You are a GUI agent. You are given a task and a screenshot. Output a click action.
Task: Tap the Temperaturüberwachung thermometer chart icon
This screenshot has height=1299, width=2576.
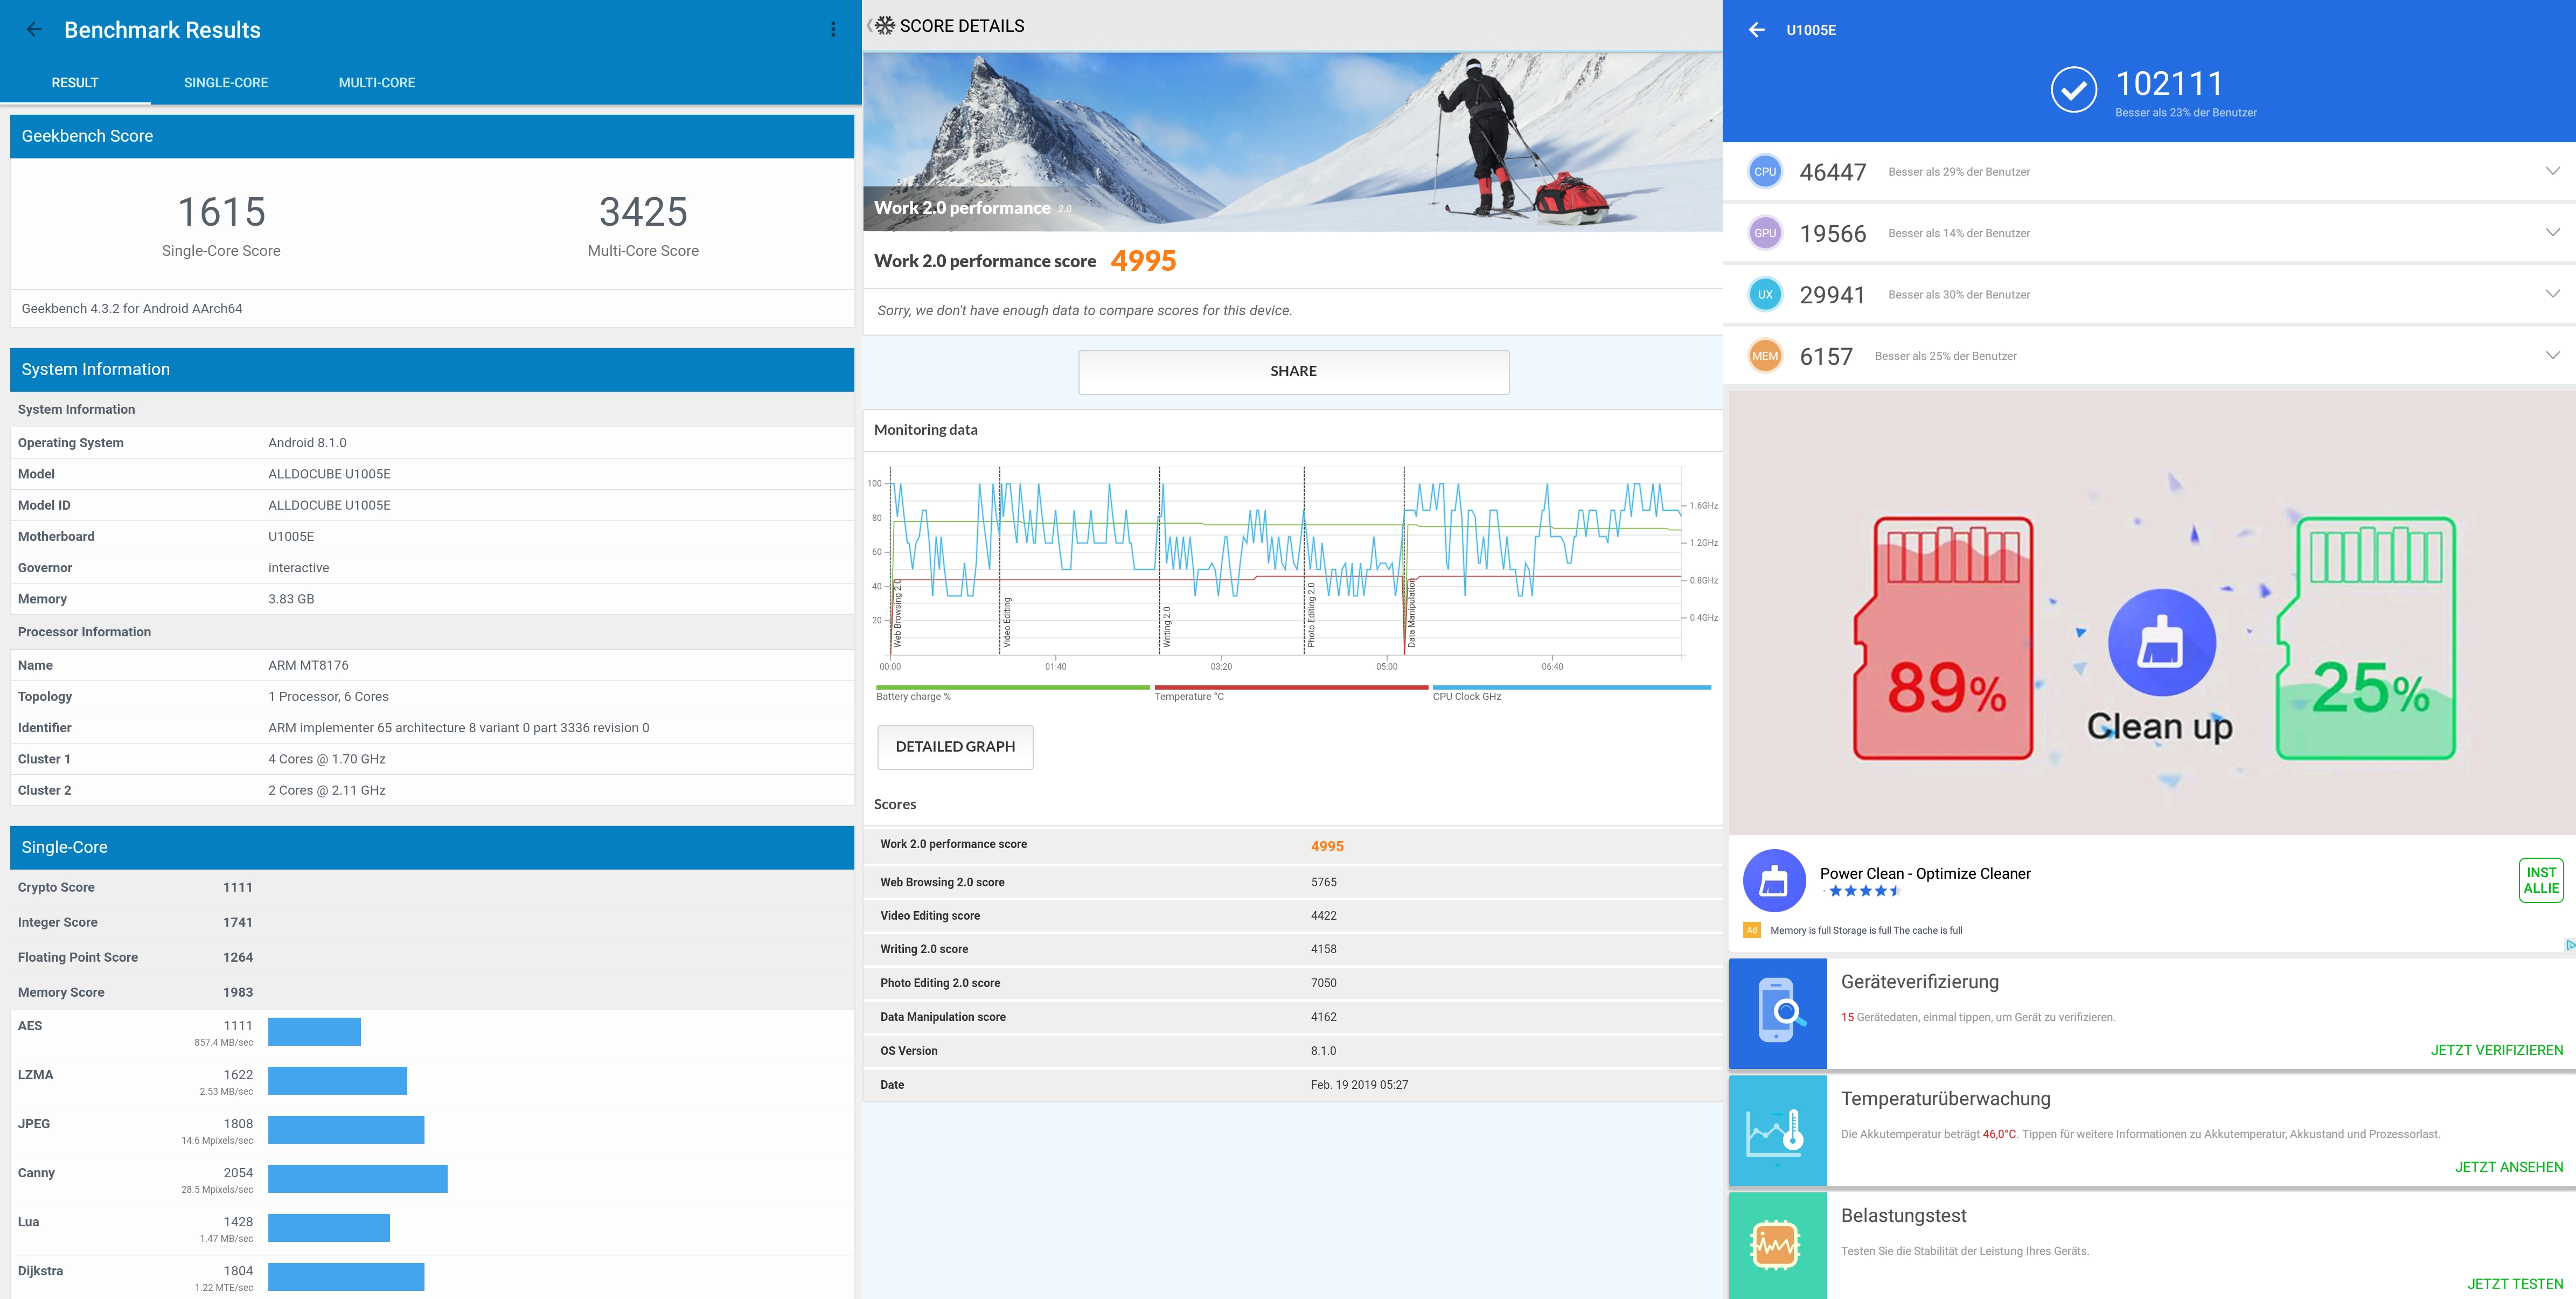click(x=1778, y=1130)
